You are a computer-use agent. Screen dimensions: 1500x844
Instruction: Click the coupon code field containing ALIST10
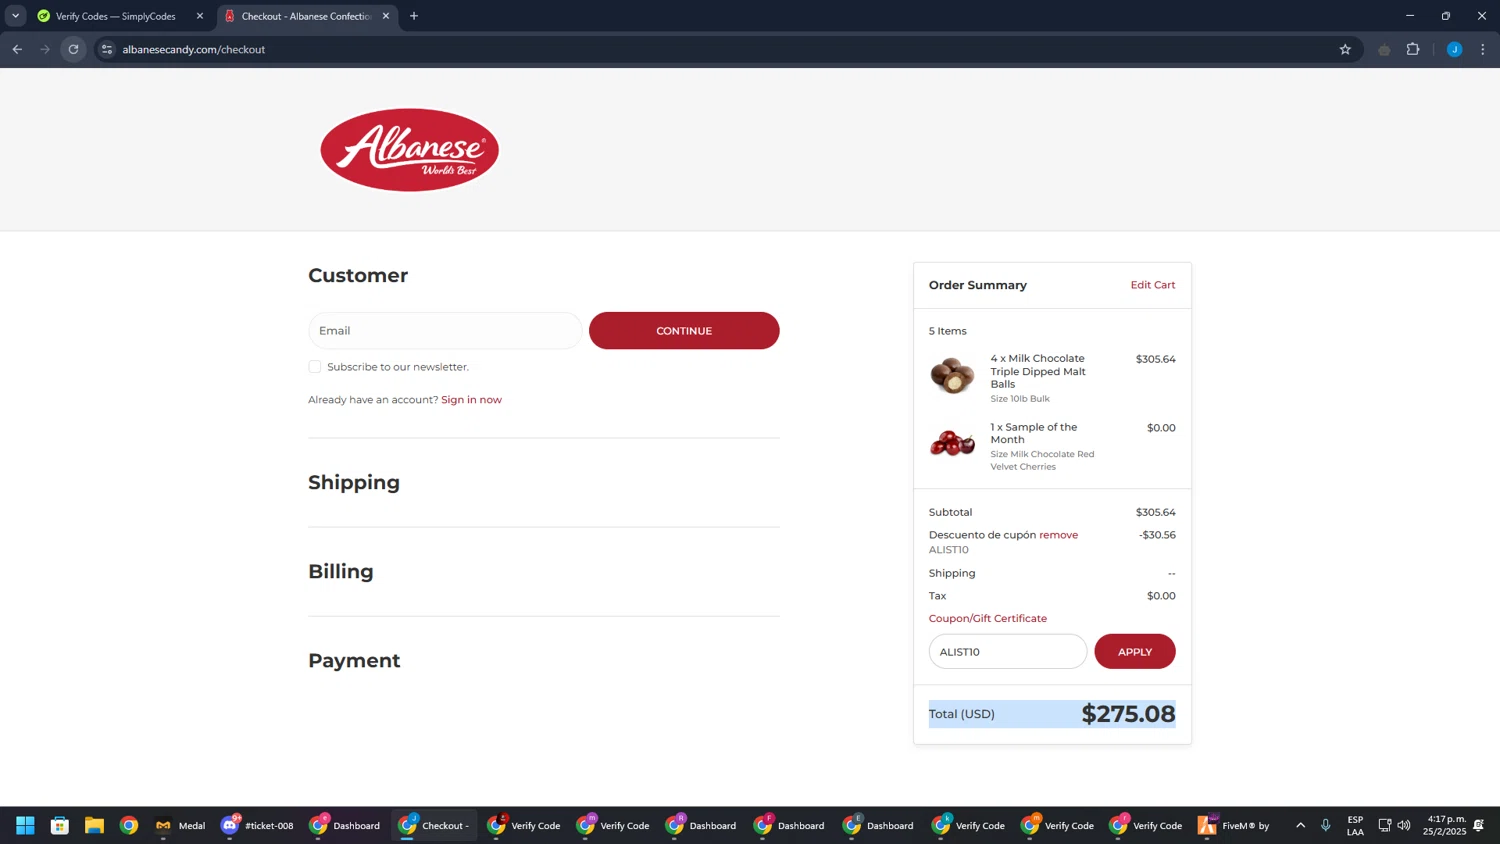coord(1008,651)
